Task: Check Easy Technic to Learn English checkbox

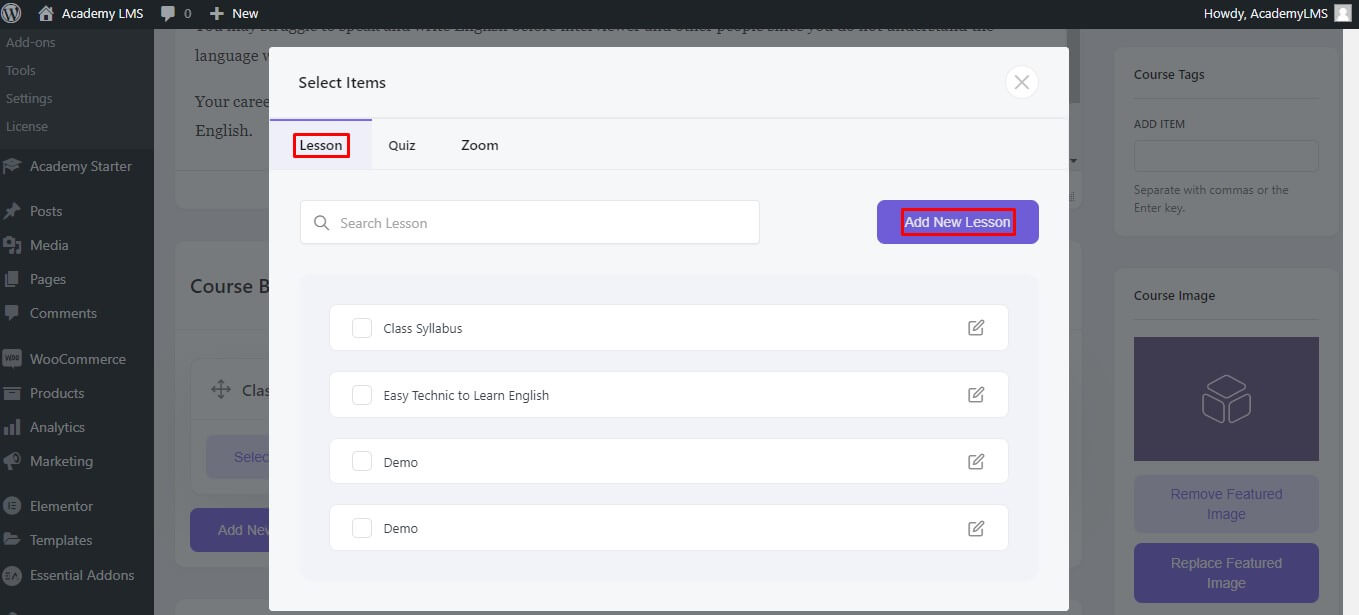Action: pyautogui.click(x=362, y=395)
